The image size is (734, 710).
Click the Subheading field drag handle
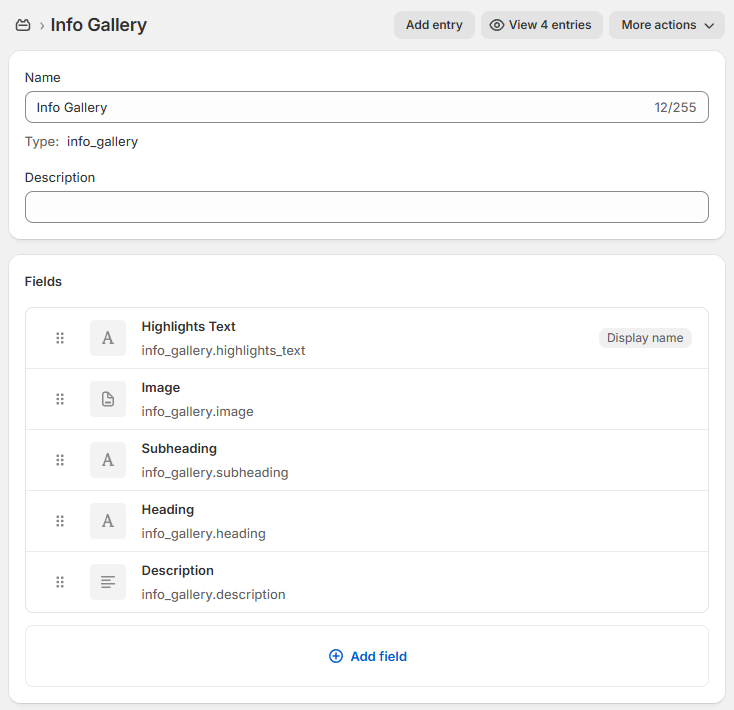click(60, 460)
